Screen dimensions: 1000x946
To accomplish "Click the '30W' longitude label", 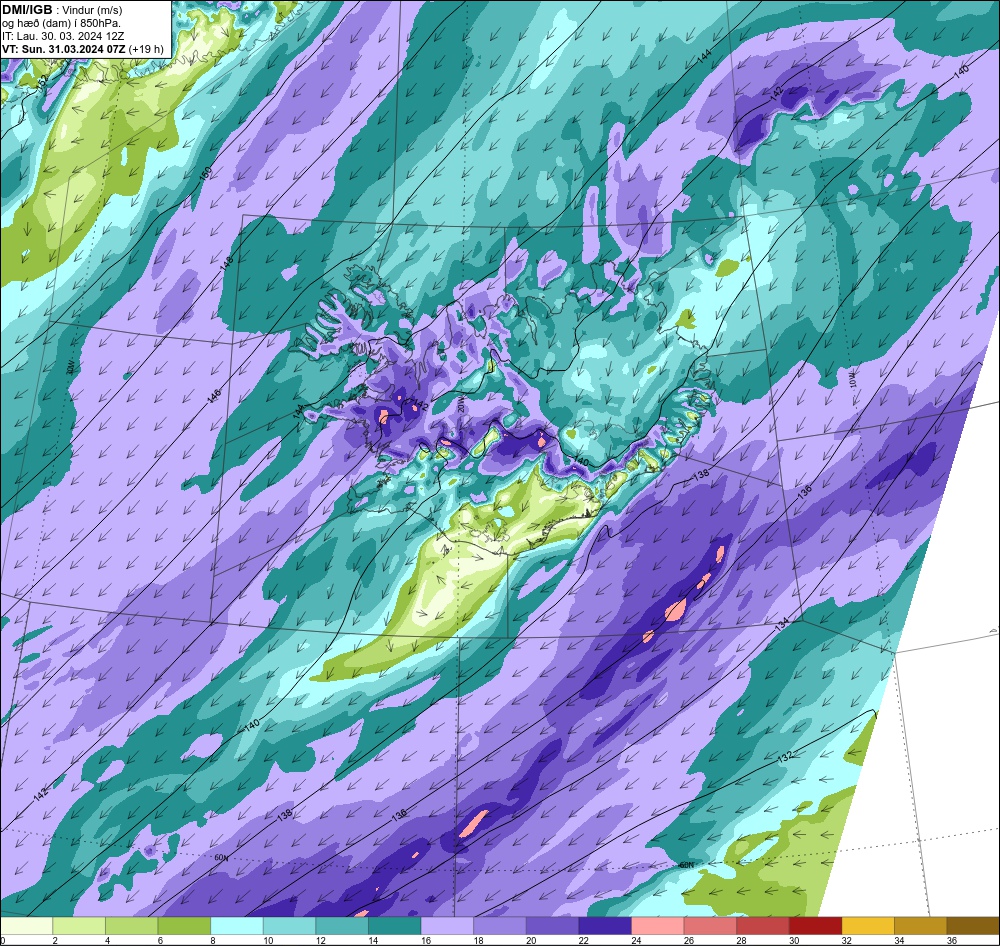I will click(70, 367).
